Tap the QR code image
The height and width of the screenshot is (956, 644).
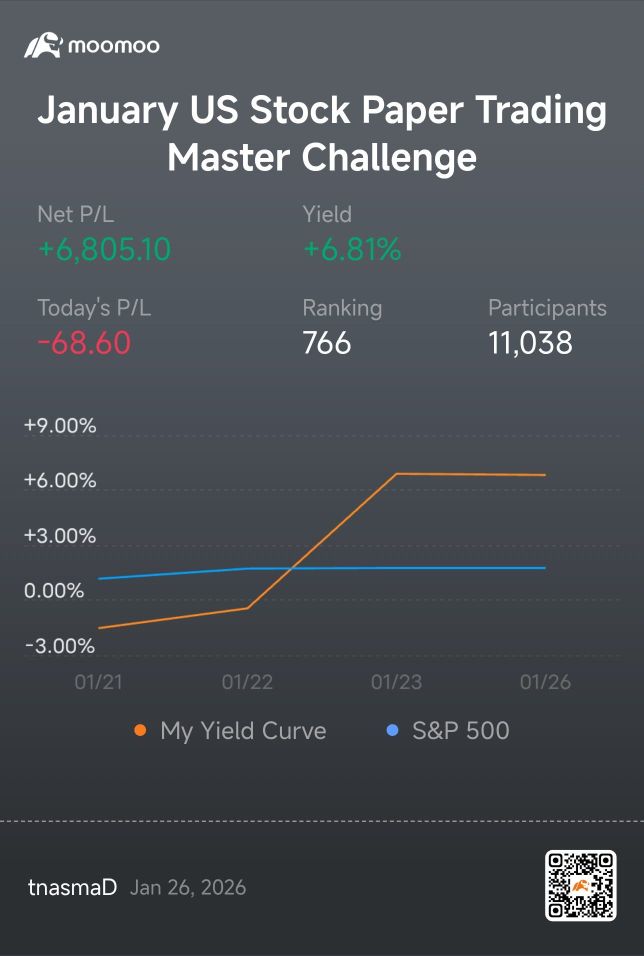581,885
